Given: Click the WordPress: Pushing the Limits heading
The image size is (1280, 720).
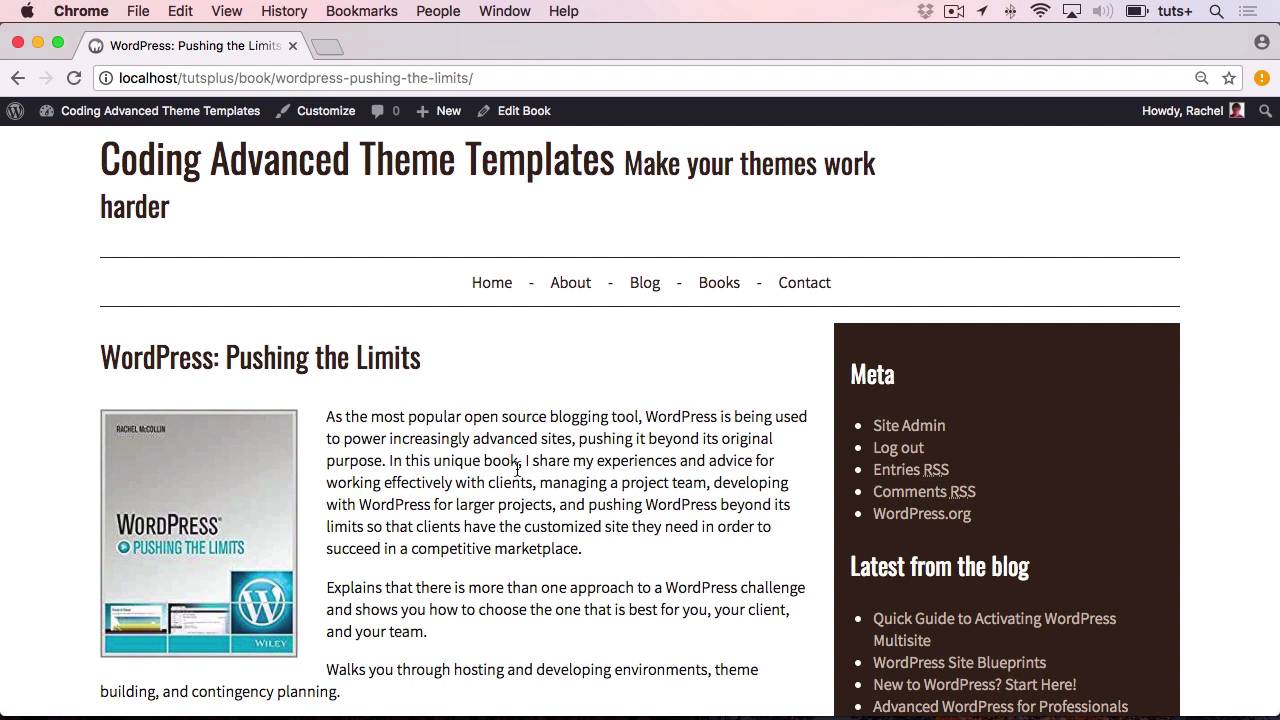Looking at the screenshot, I should click(x=260, y=357).
